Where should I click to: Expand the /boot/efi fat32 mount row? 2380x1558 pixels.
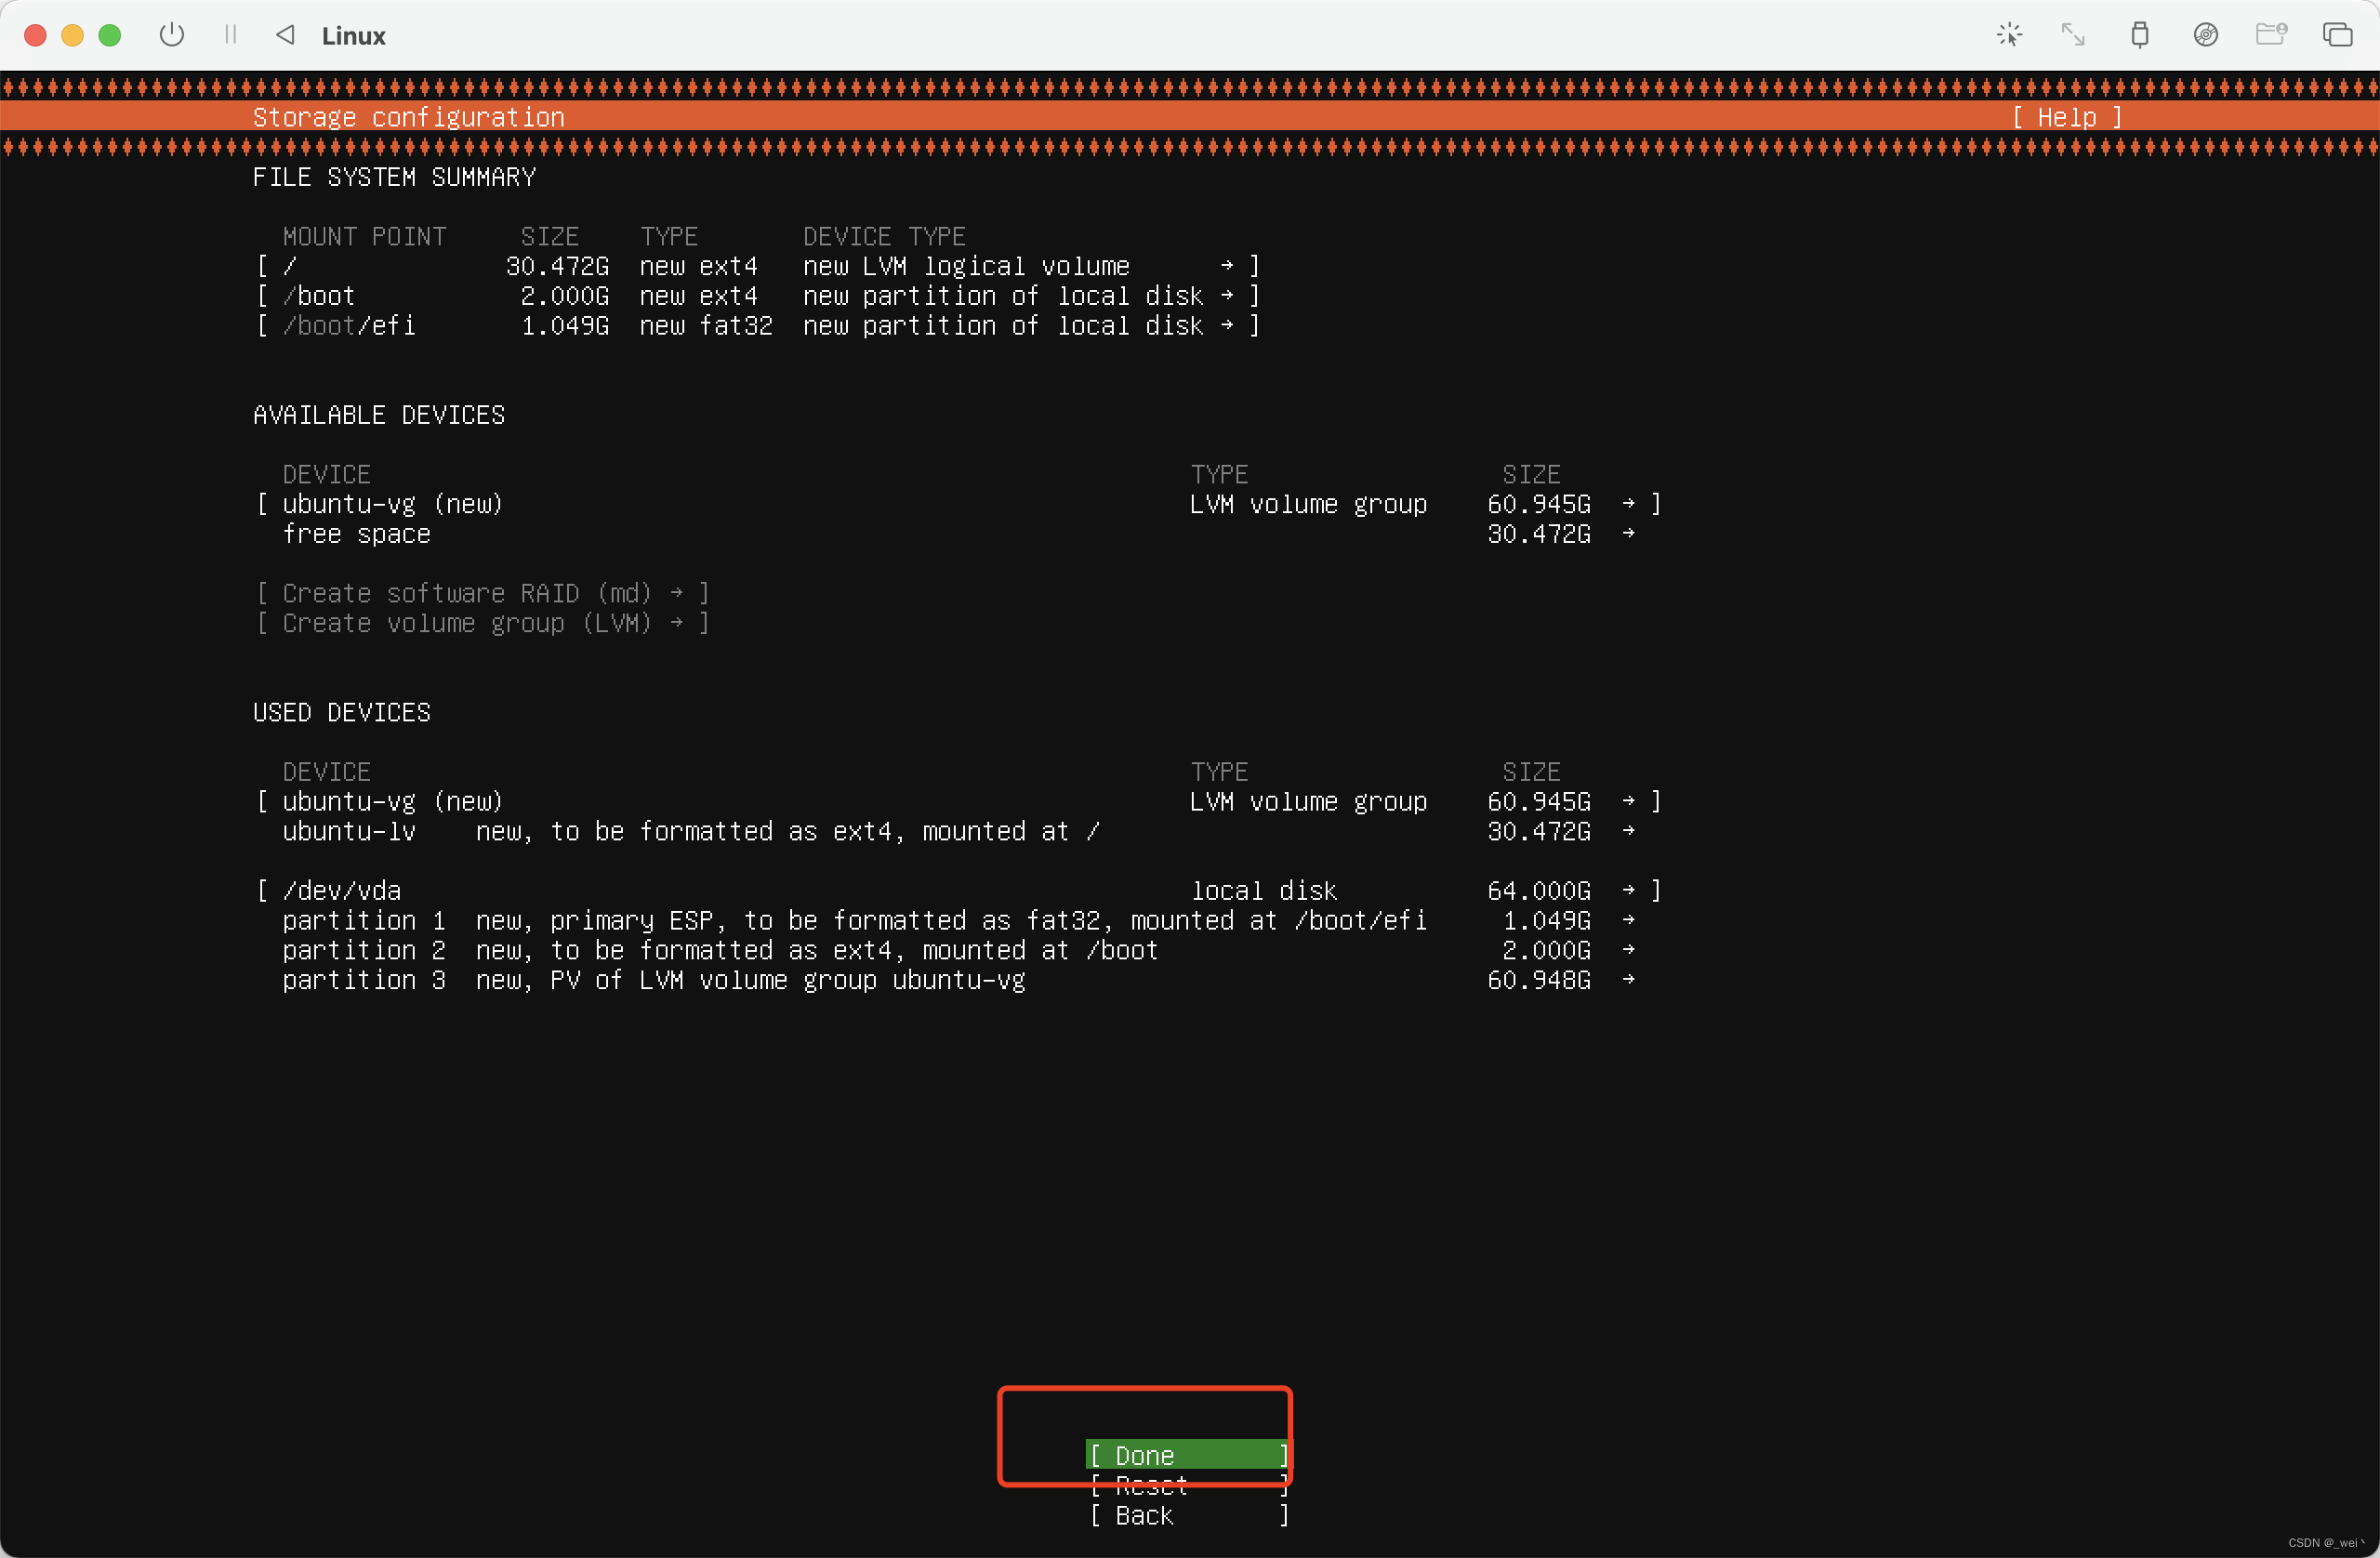coord(756,326)
